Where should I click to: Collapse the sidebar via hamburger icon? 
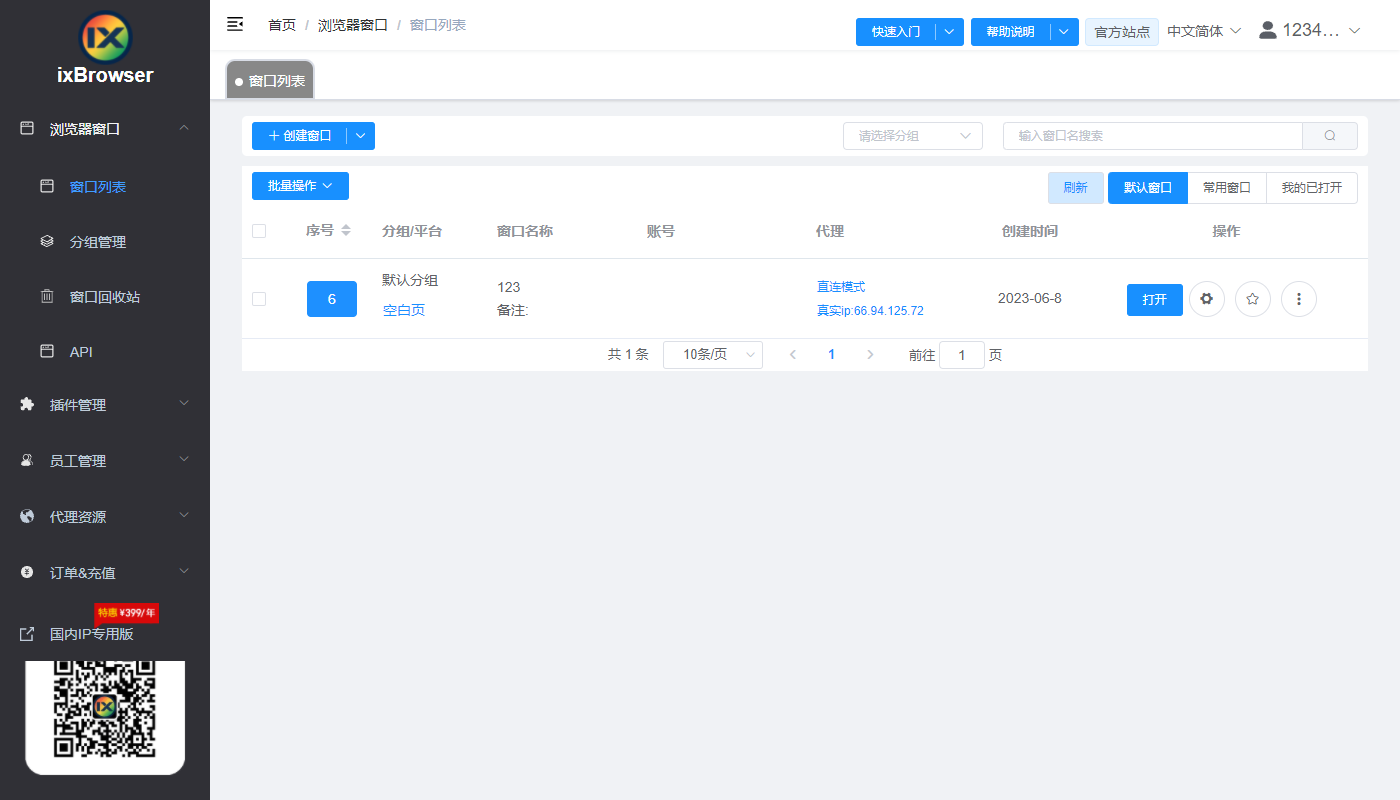pos(234,23)
